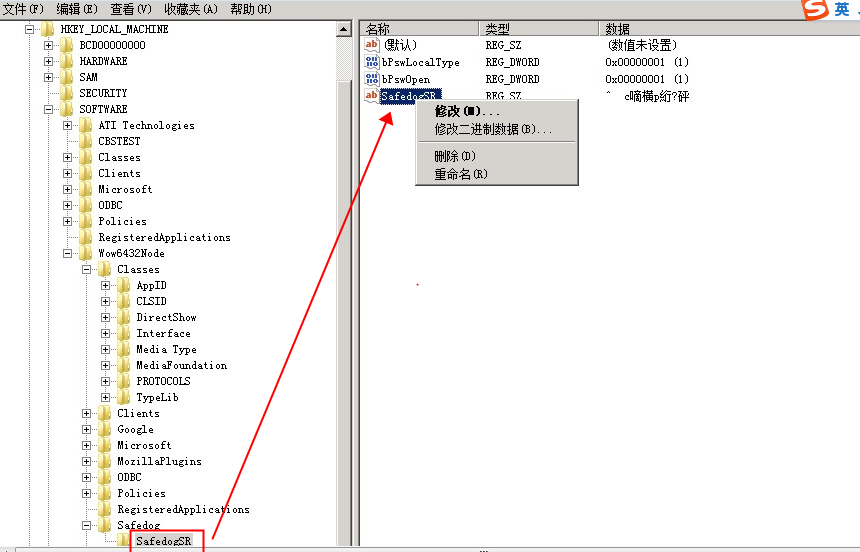Open the 编辑(E) menu
The image size is (860, 552).
click(x=77, y=9)
